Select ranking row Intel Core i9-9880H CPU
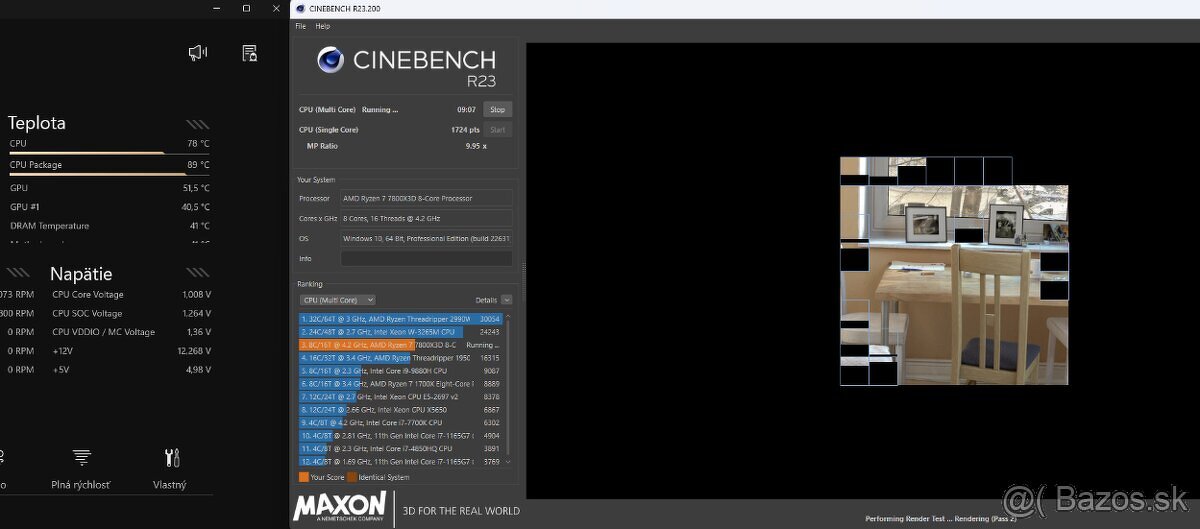Image resolution: width=1200 pixels, height=529 pixels. click(400, 370)
